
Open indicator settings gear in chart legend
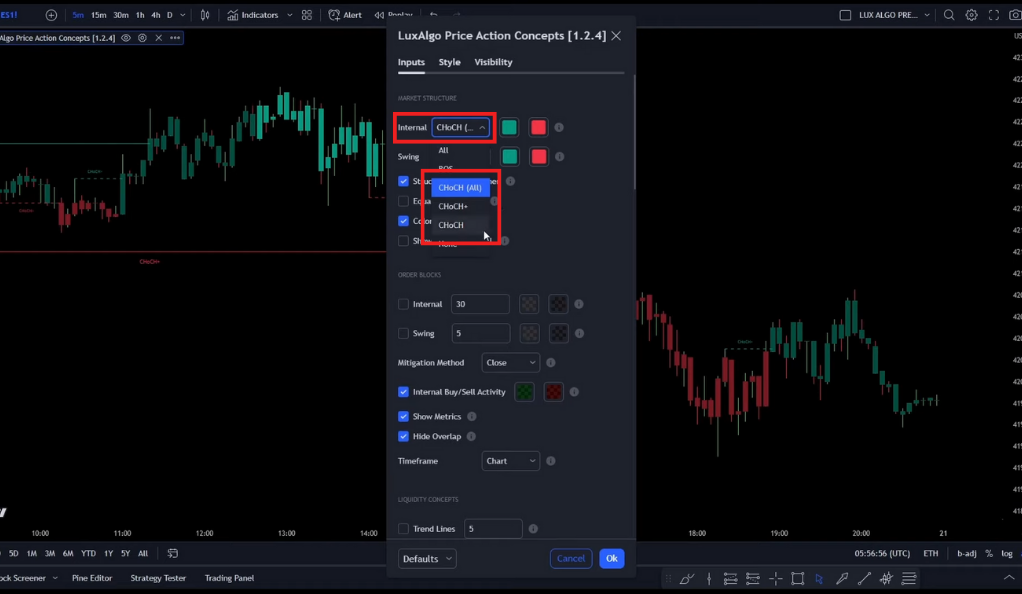[142, 38]
